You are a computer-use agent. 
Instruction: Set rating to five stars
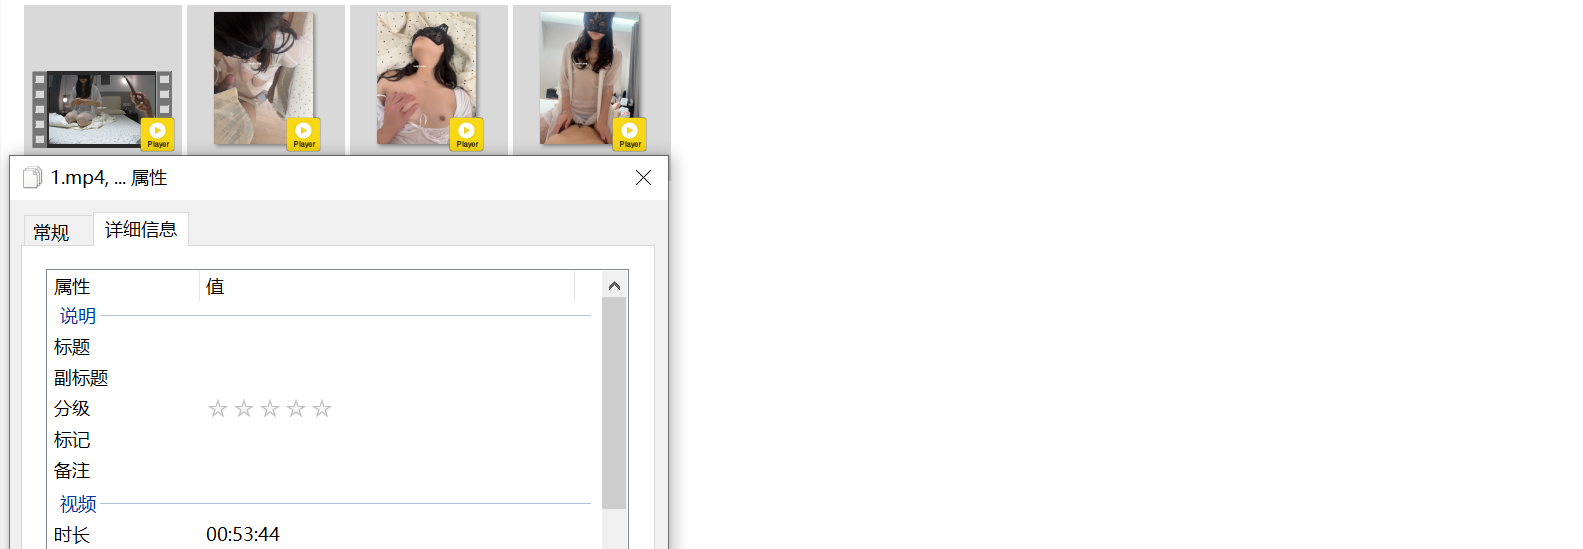pyautogui.click(x=321, y=409)
